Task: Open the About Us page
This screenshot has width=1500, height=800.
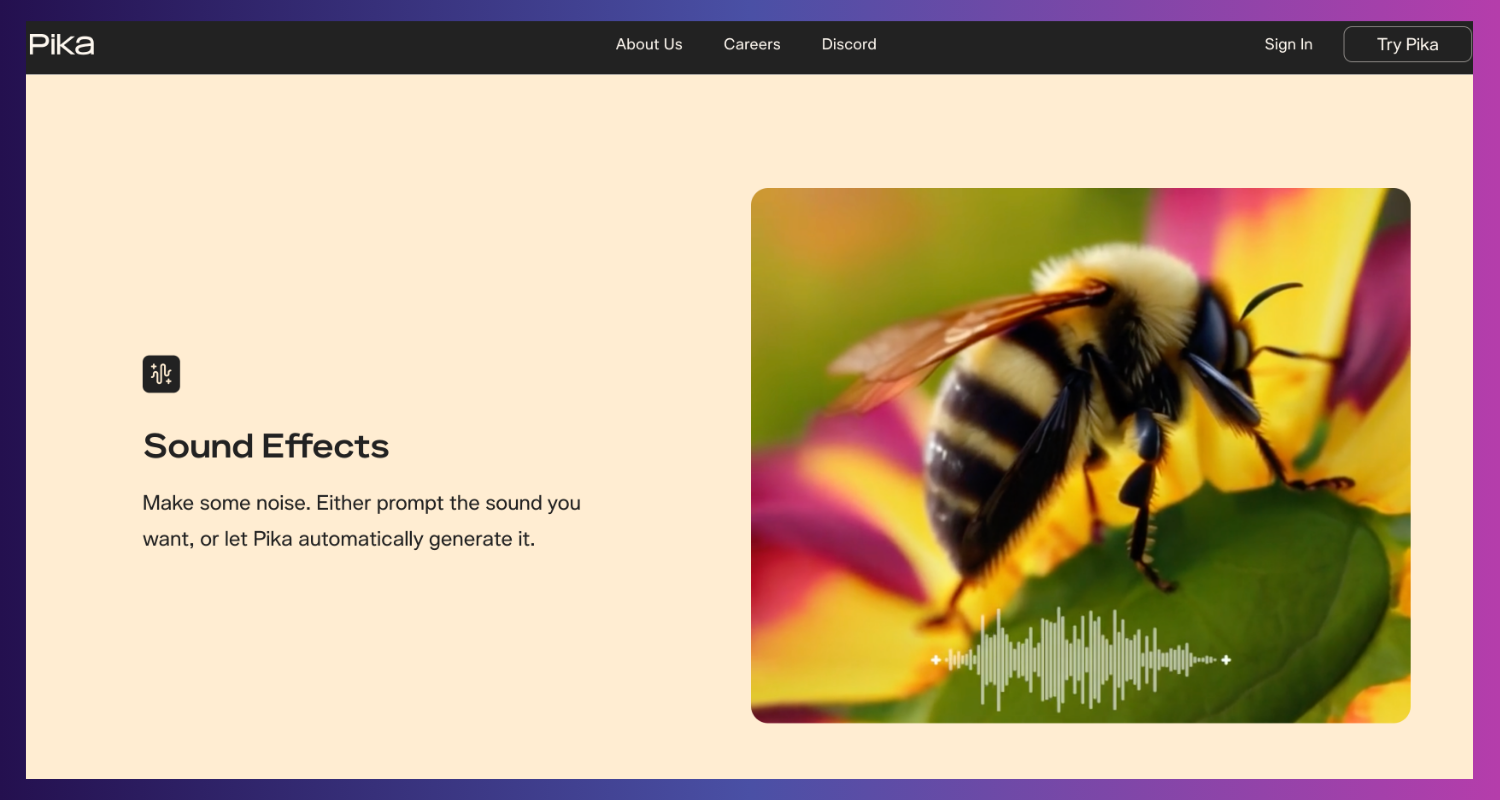Action: pos(649,44)
